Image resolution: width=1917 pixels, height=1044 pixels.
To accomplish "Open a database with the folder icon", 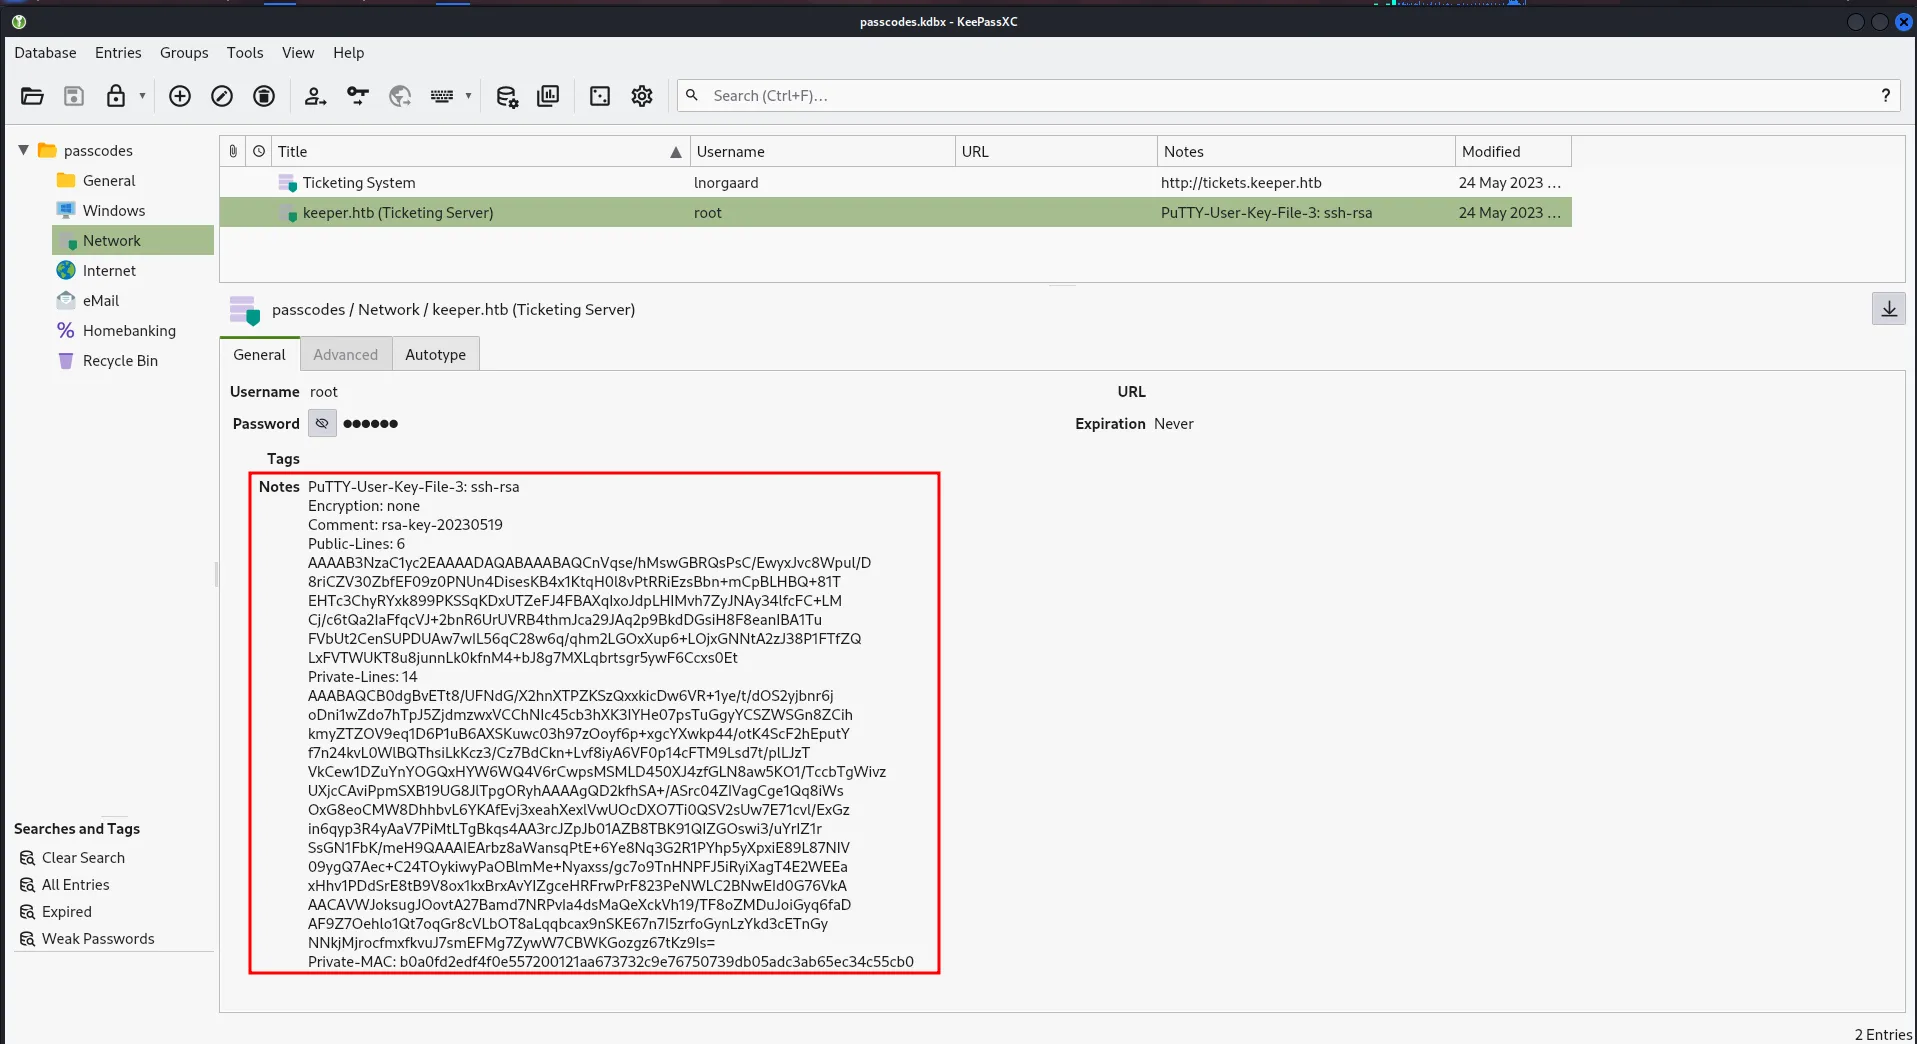I will (32, 96).
